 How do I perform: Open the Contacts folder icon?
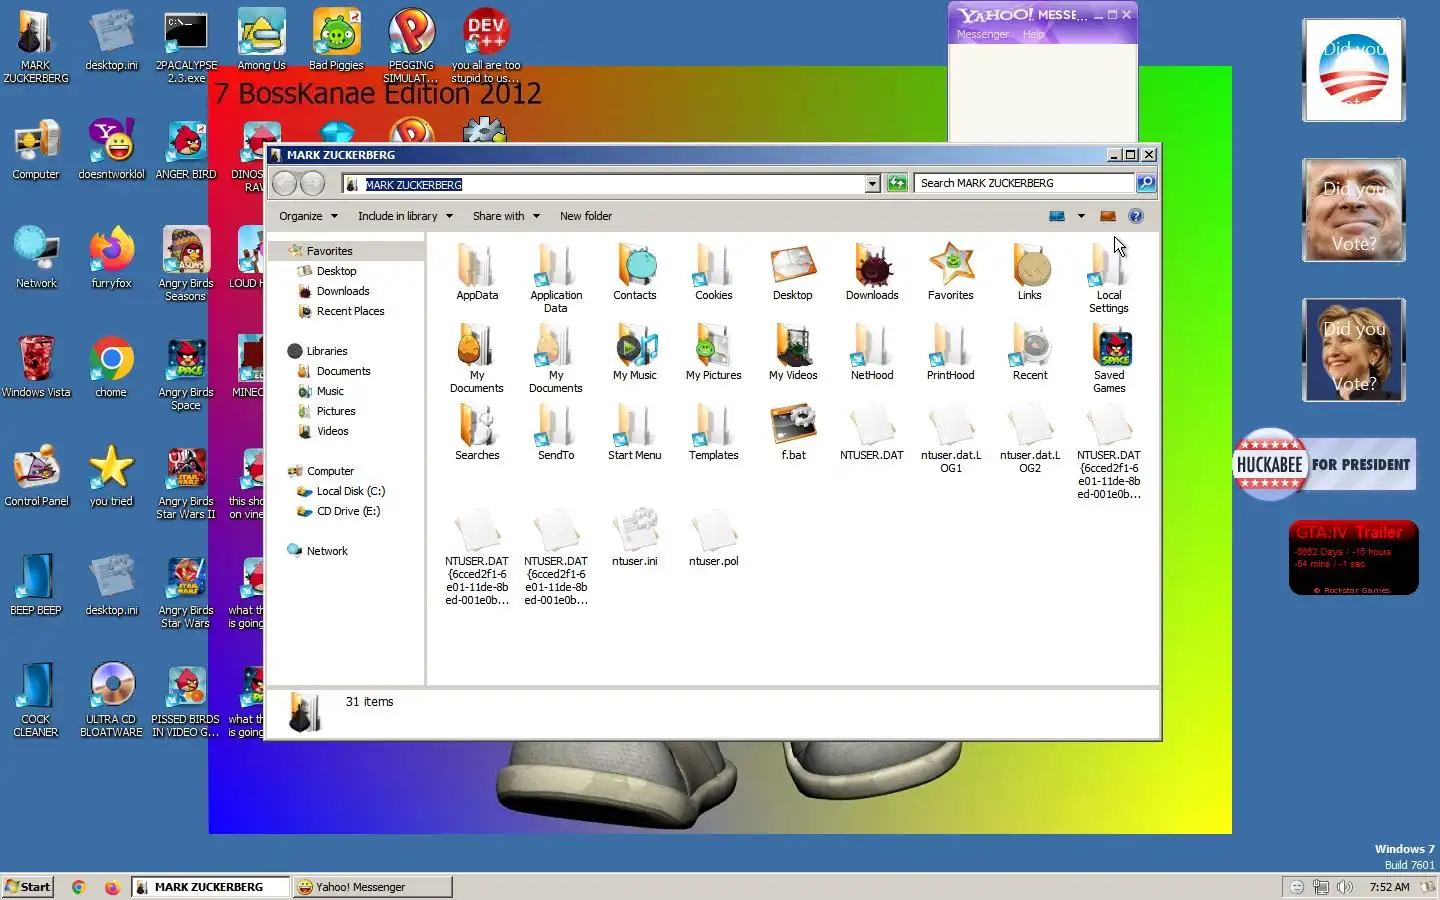[x=635, y=272]
